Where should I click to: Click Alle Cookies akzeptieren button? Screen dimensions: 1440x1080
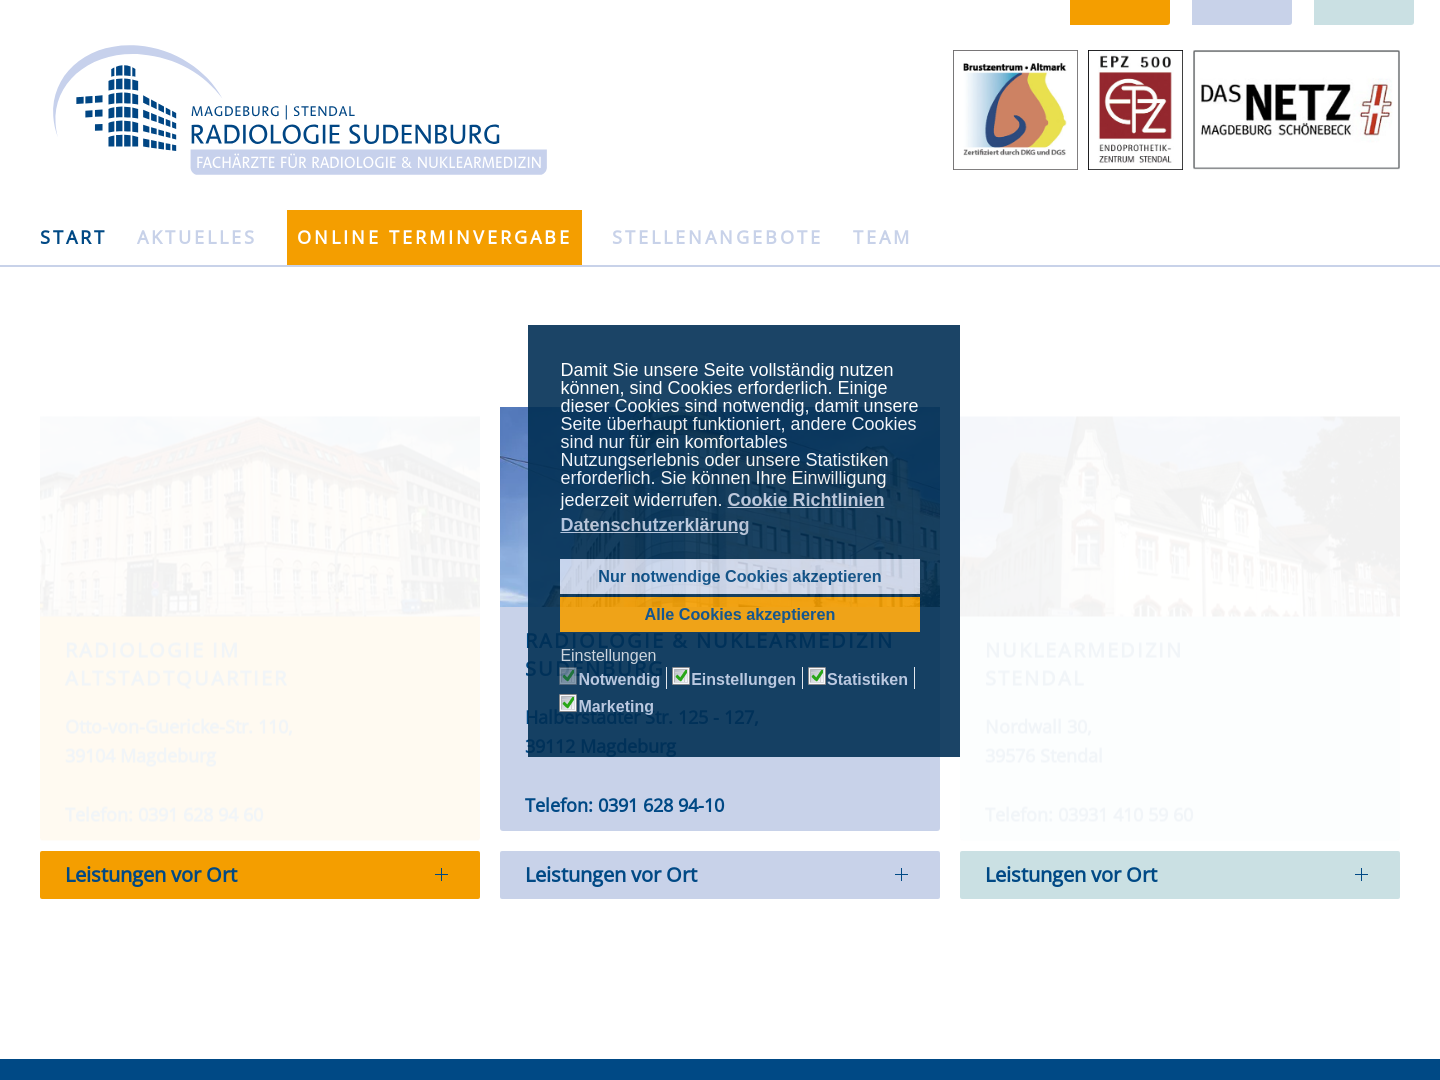pyautogui.click(x=740, y=614)
